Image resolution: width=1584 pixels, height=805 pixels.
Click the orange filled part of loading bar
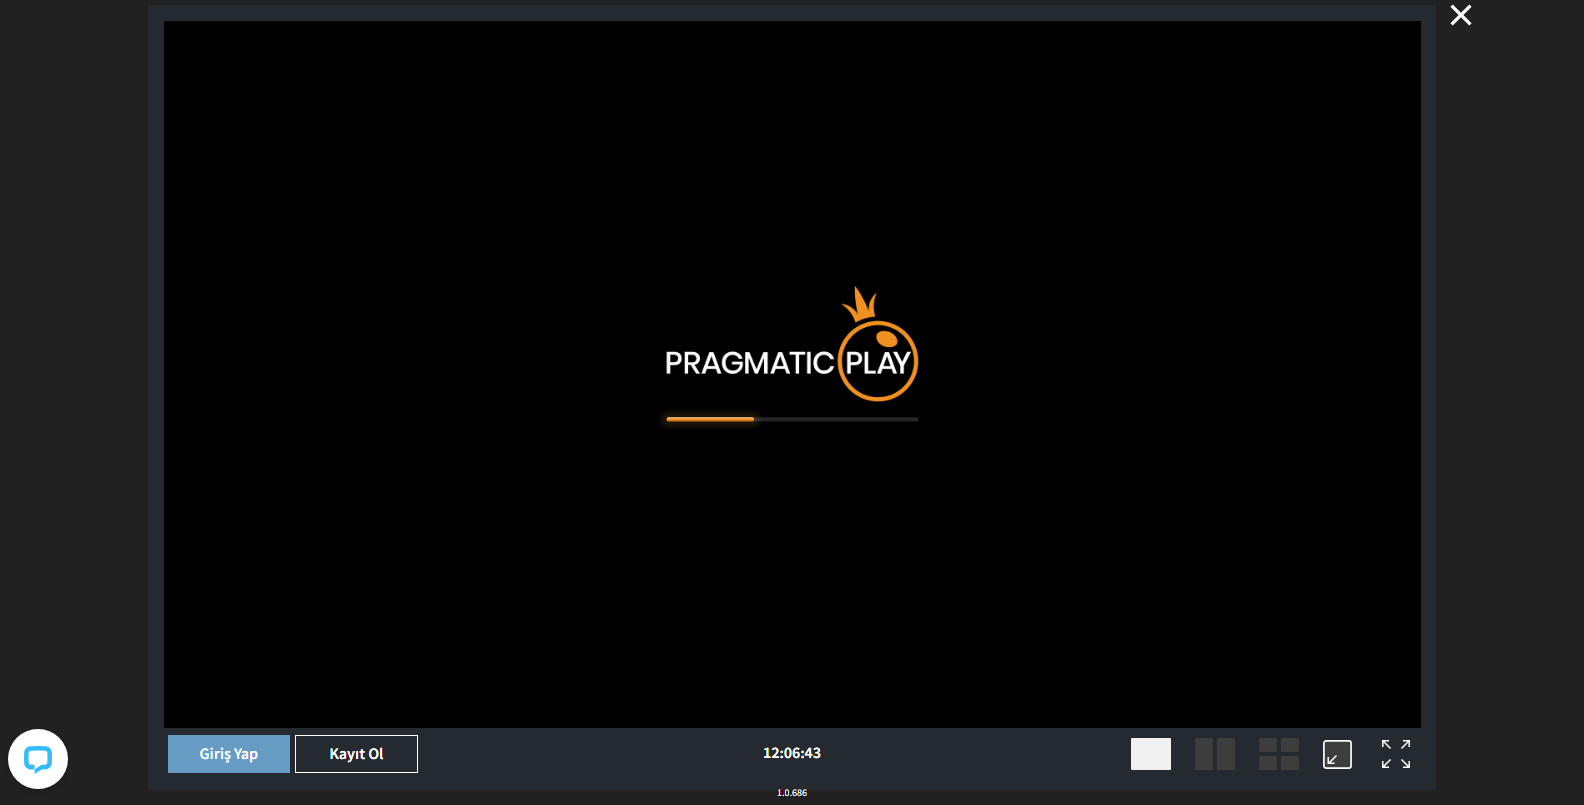point(710,419)
